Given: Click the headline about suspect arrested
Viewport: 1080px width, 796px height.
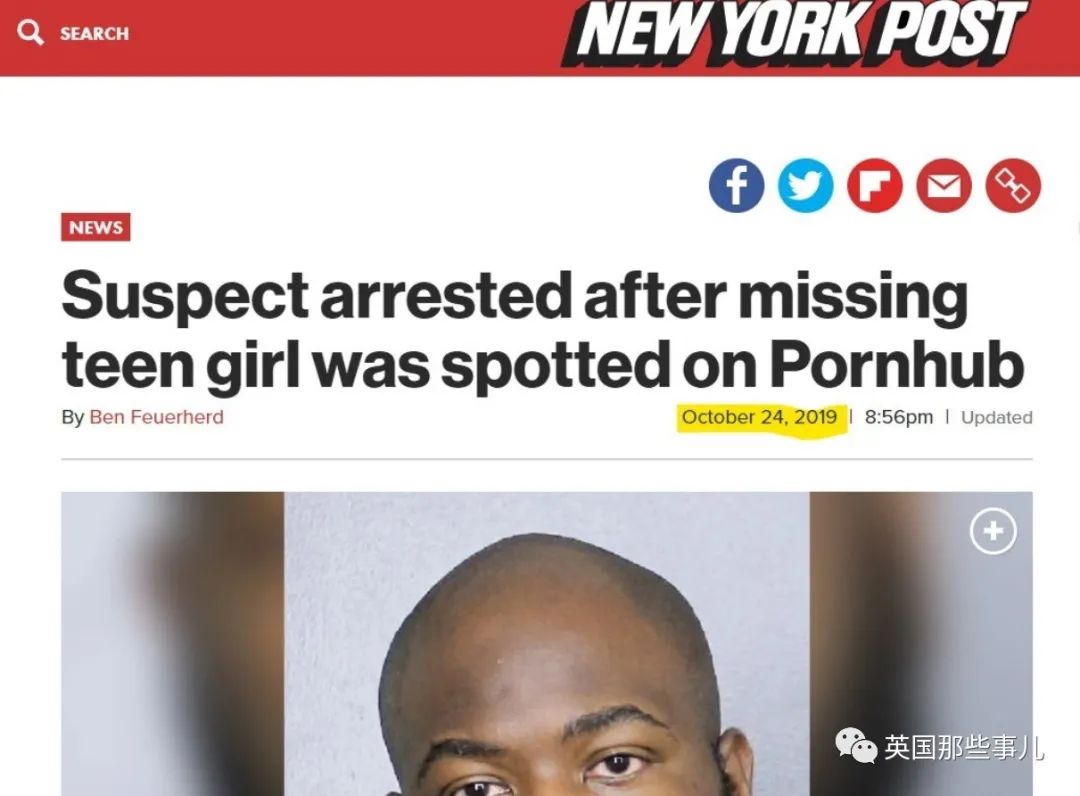Looking at the screenshot, I should (543, 329).
